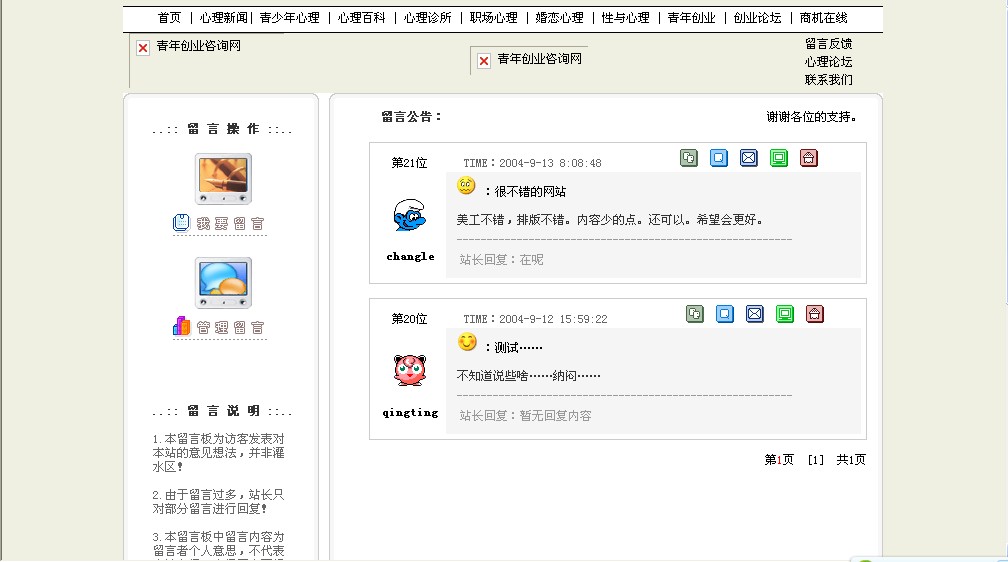Click the 留言公告 heading
The width and height of the screenshot is (1008, 562).
(411, 116)
